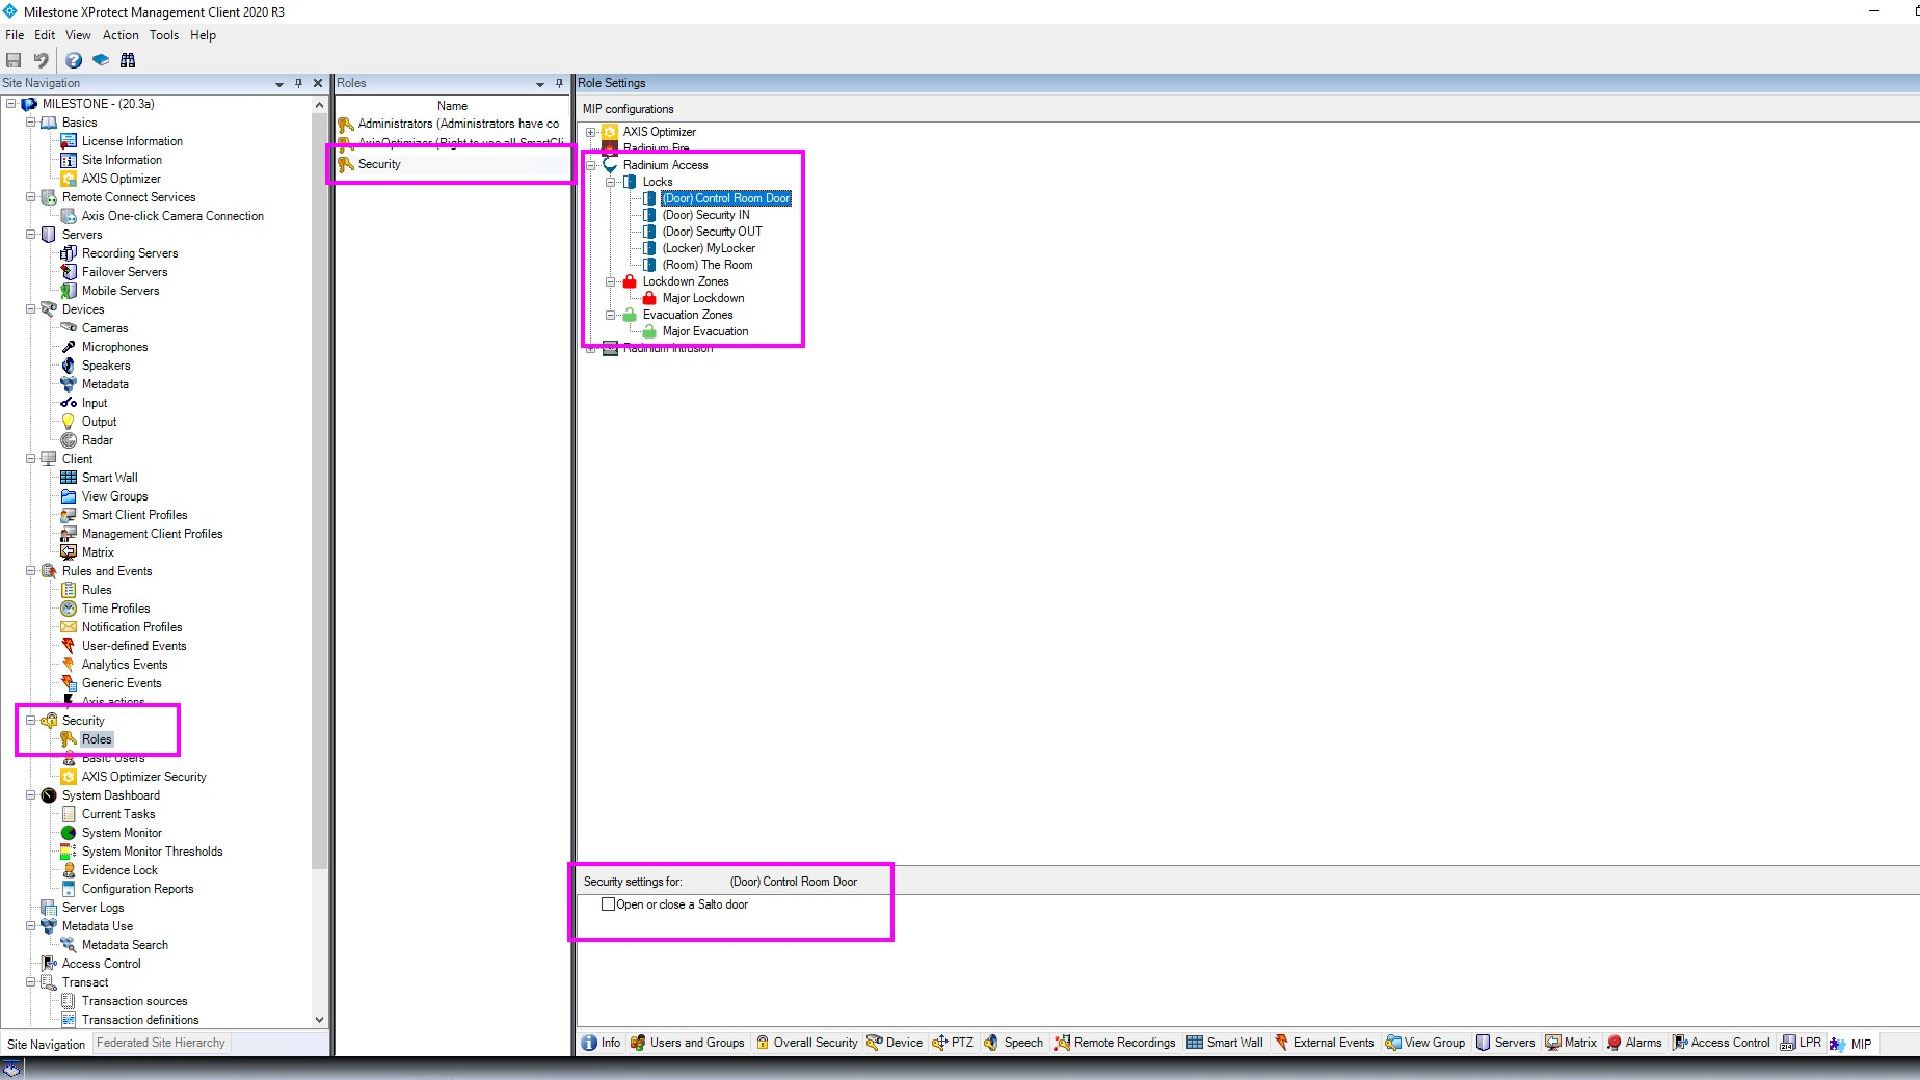Switch to the Users and Groups tab

point(687,1043)
